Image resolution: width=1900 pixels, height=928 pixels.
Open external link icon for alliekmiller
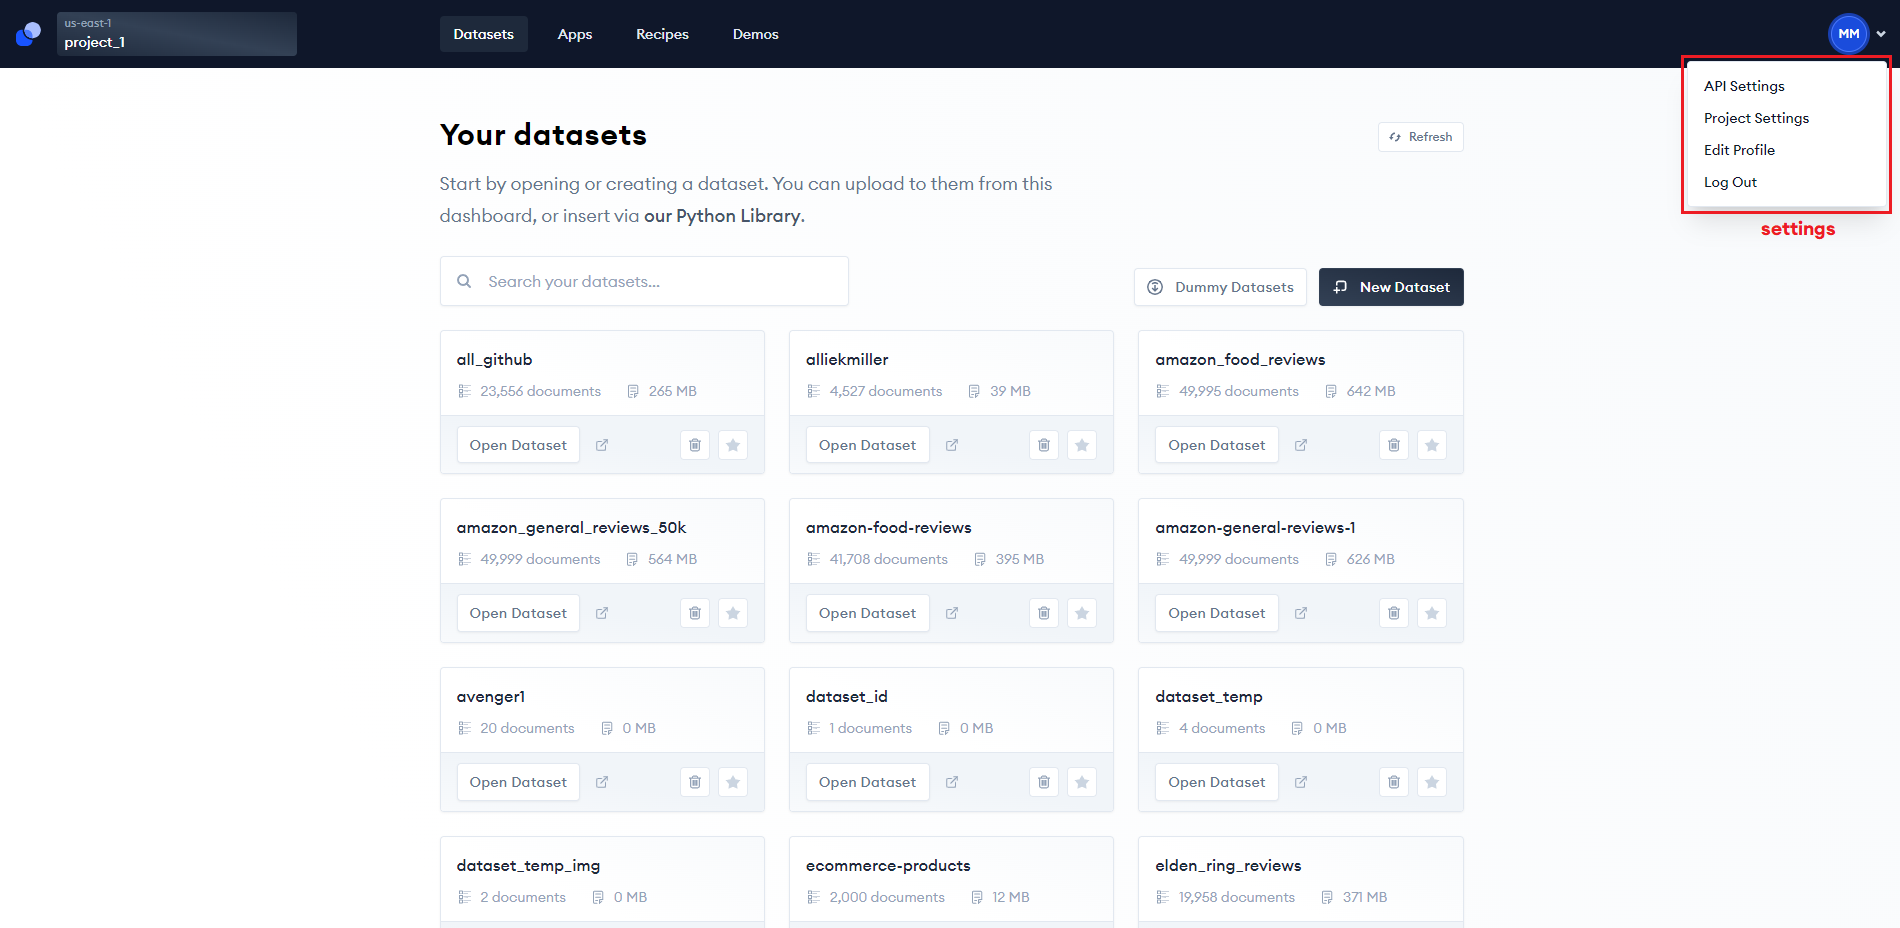(952, 445)
